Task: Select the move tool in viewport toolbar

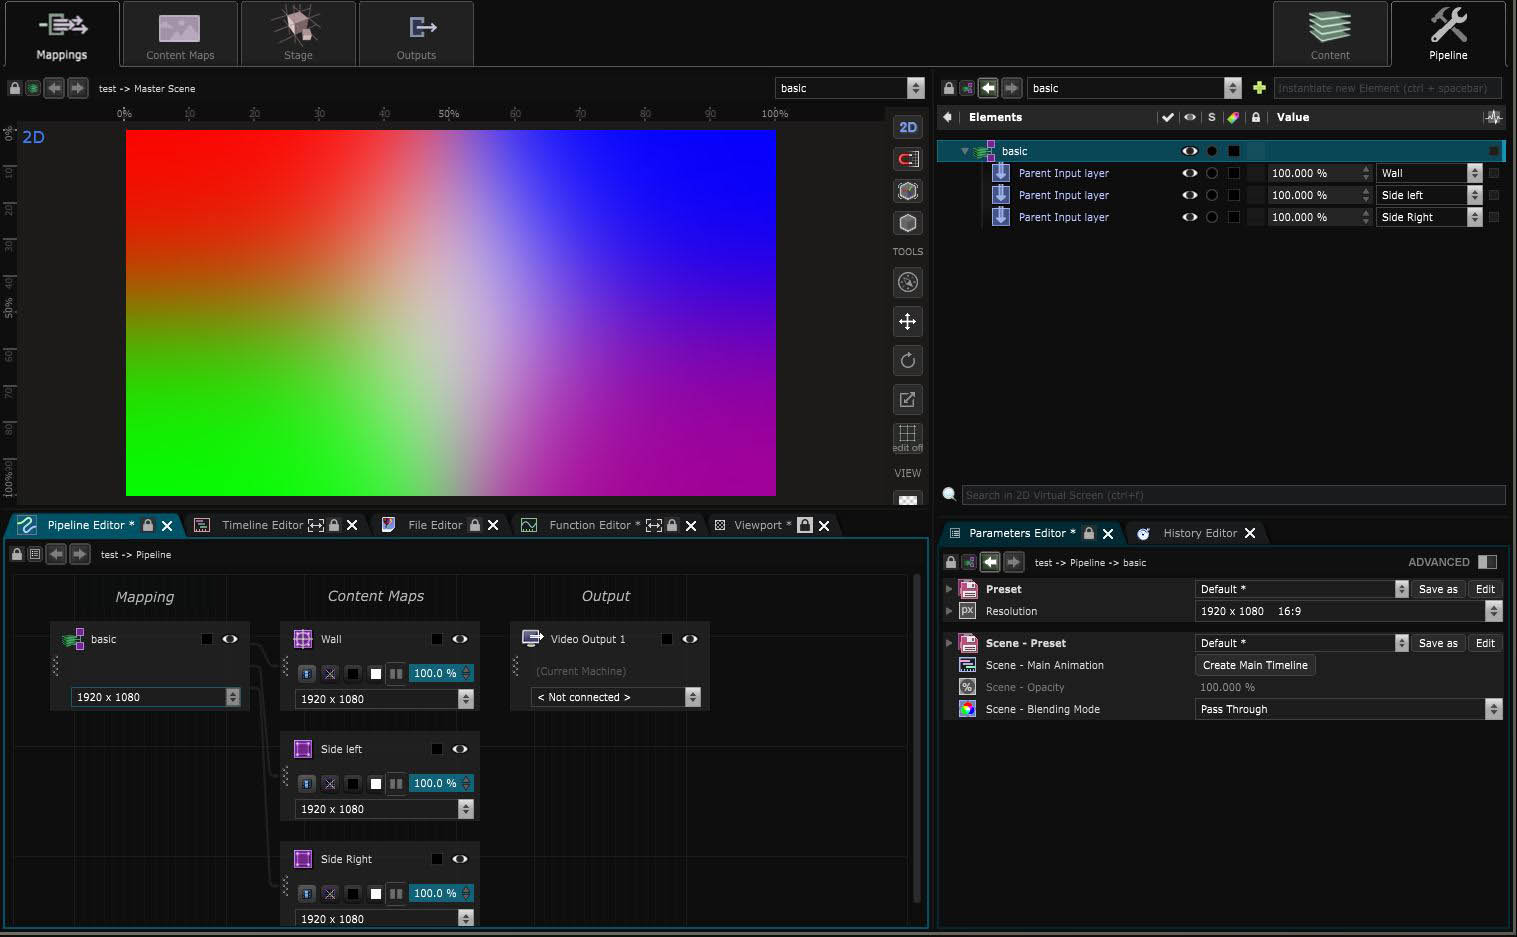Action: click(907, 321)
